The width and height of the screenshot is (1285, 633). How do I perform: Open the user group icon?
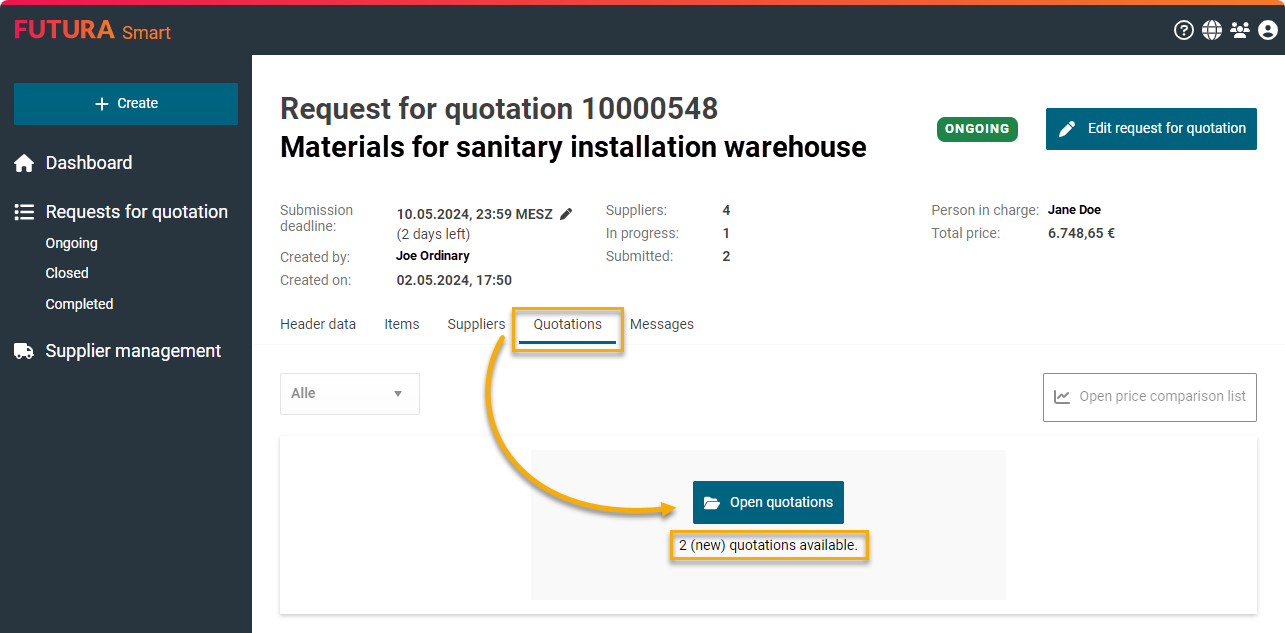click(1240, 30)
